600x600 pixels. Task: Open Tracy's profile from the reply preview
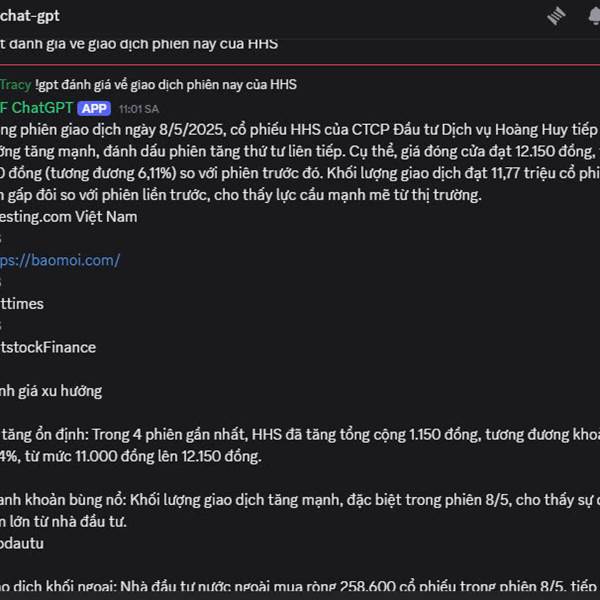click(15, 85)
